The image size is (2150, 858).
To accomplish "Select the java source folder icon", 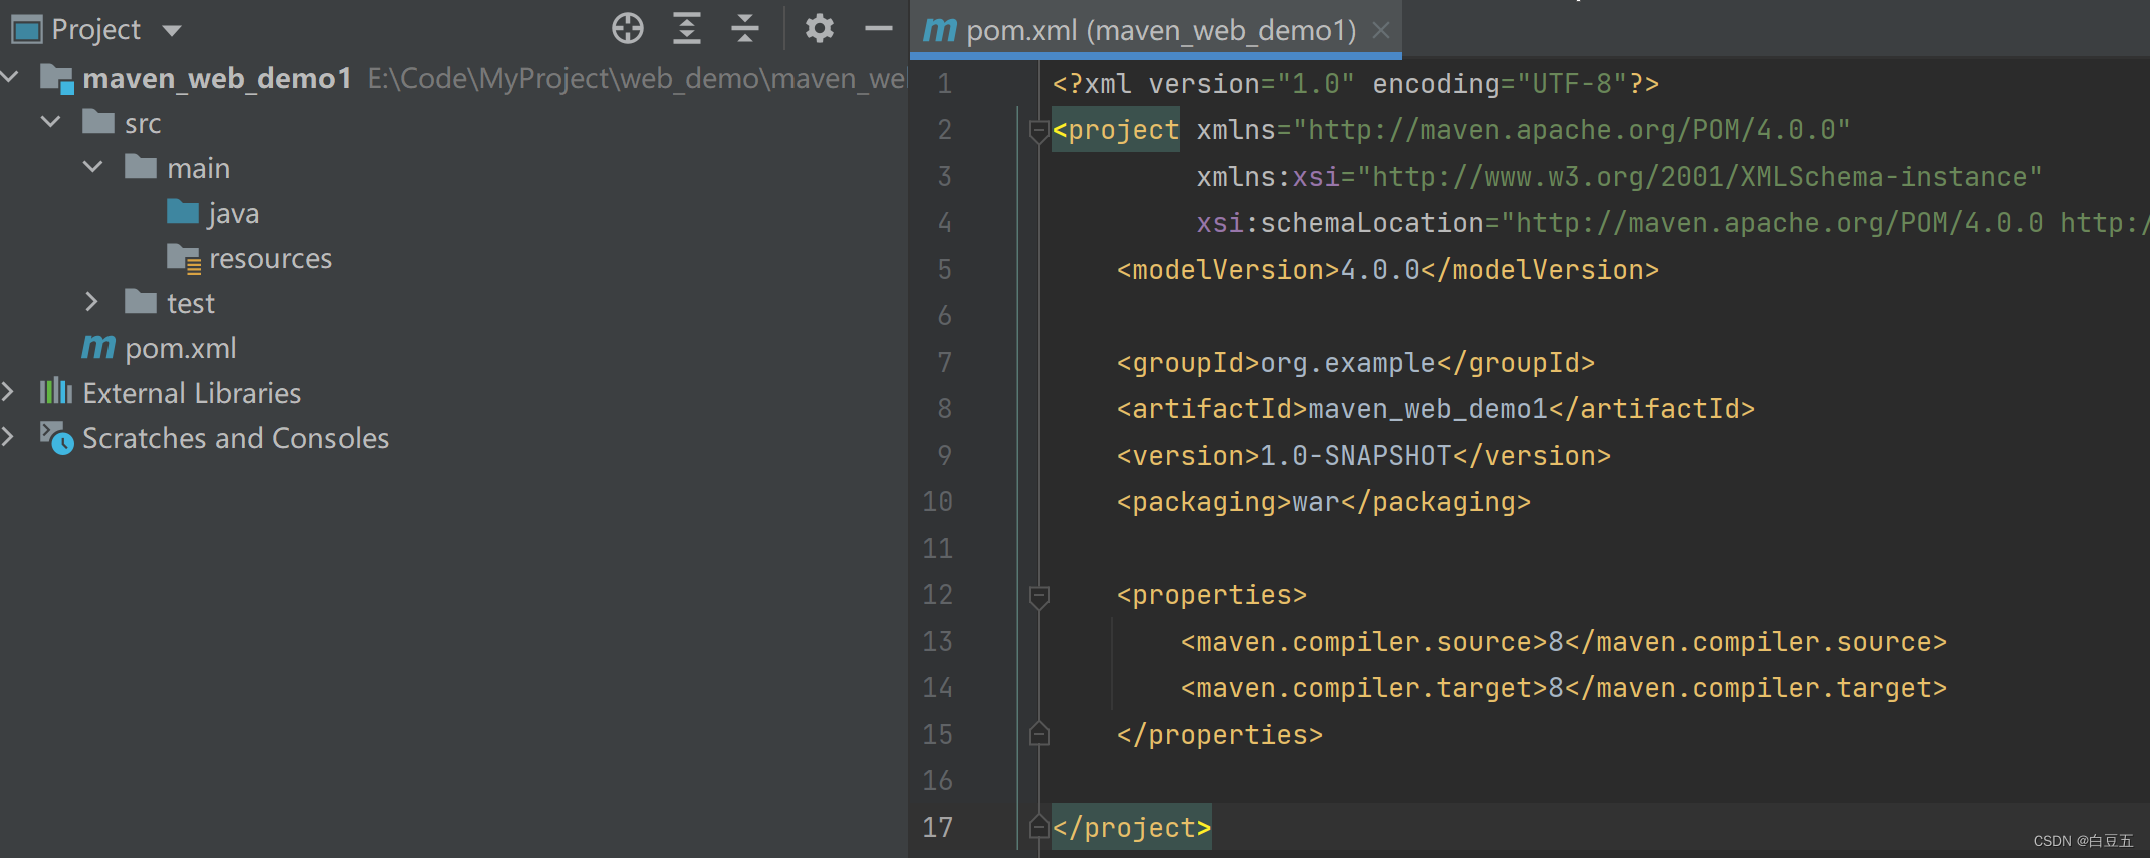I will point(182,212).
